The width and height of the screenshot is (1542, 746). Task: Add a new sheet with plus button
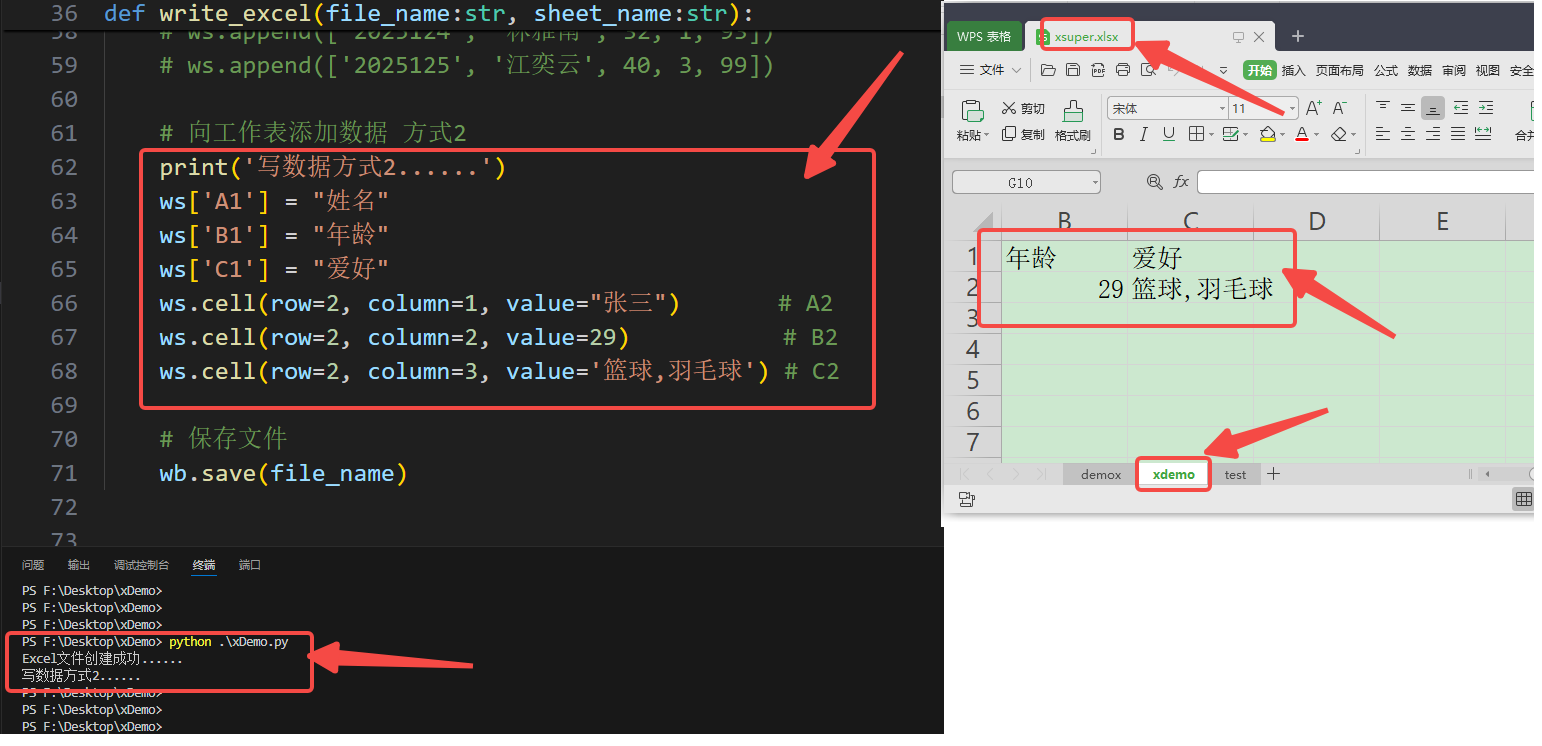[1273, 474]
